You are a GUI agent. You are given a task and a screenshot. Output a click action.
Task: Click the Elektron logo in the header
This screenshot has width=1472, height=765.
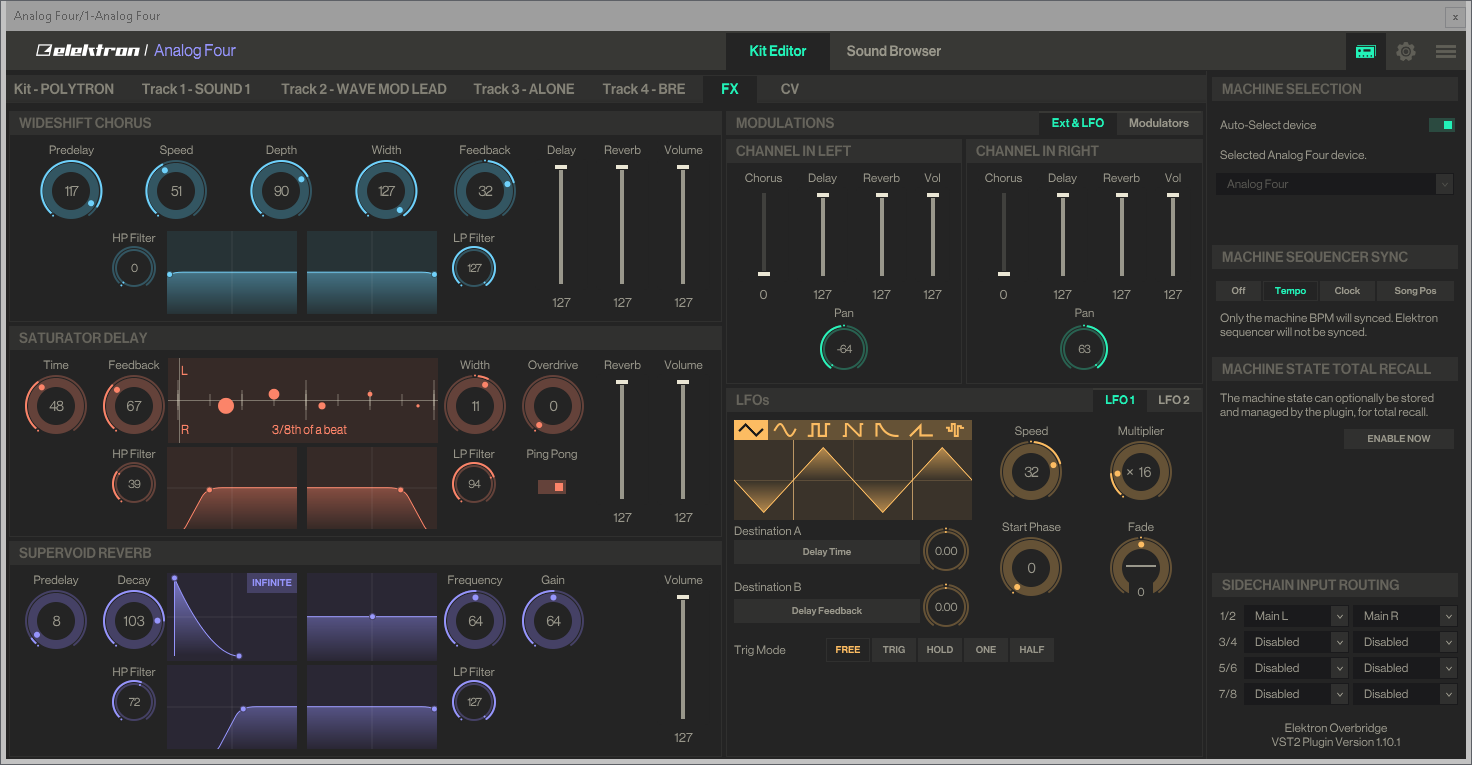coord(87,50)
